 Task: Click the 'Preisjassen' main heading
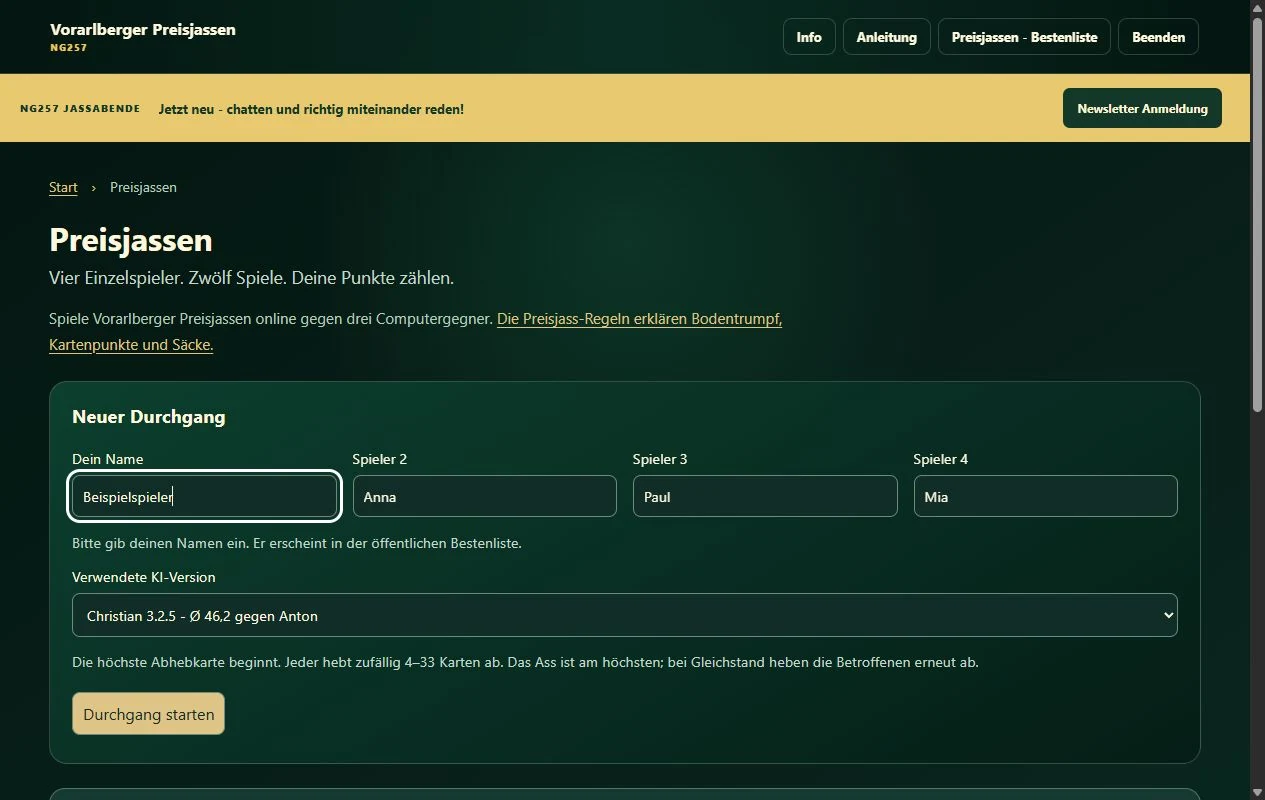(x=131, y=240)
